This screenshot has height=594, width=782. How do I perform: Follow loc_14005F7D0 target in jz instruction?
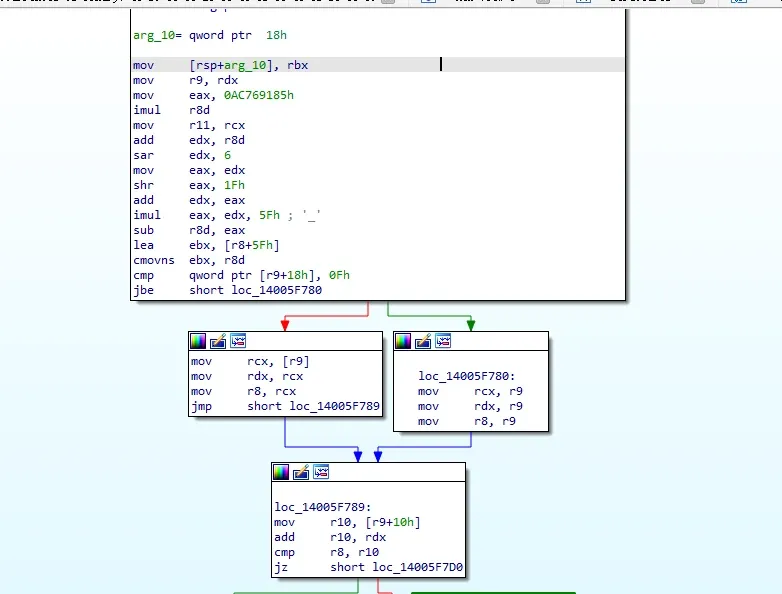click(x=417, y=568)
